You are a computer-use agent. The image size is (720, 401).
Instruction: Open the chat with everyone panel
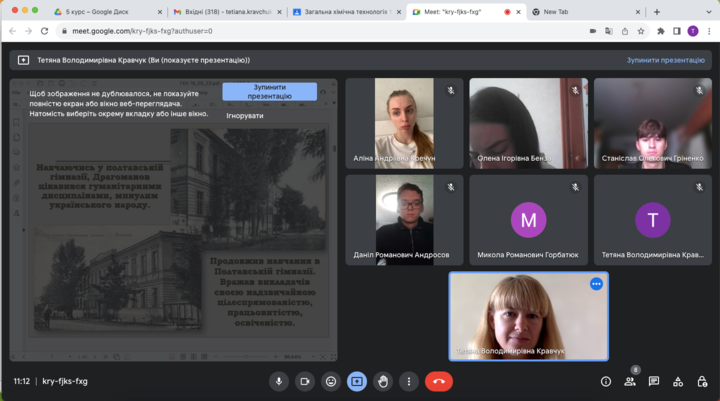(654, 381)
